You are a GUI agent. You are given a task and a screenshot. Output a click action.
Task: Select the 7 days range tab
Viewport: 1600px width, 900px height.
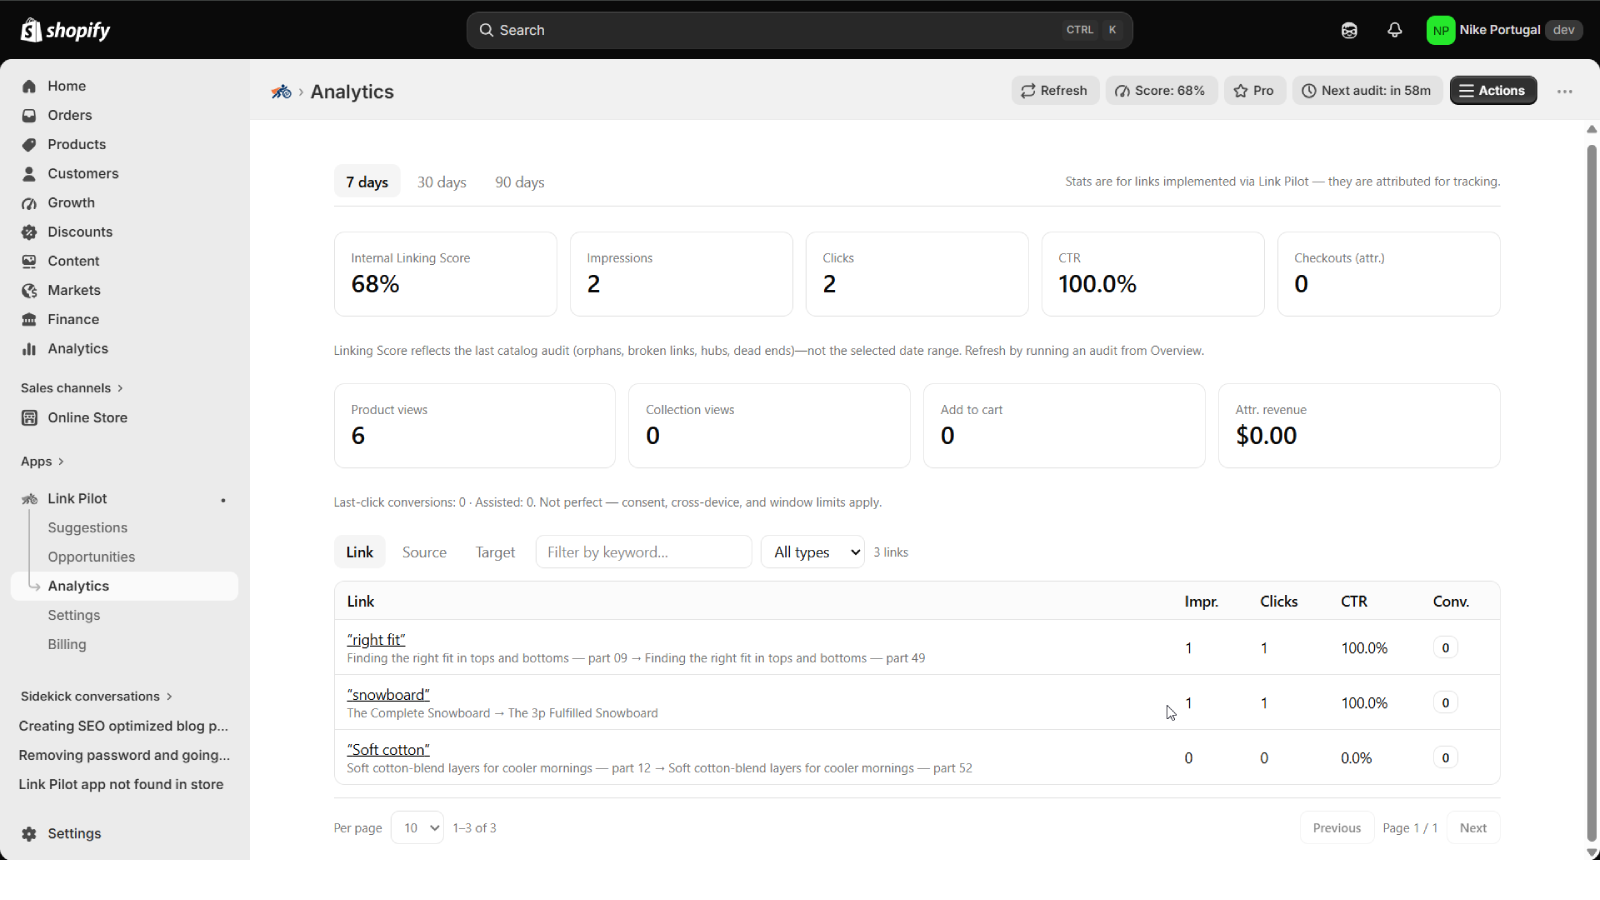coord(367,182)
